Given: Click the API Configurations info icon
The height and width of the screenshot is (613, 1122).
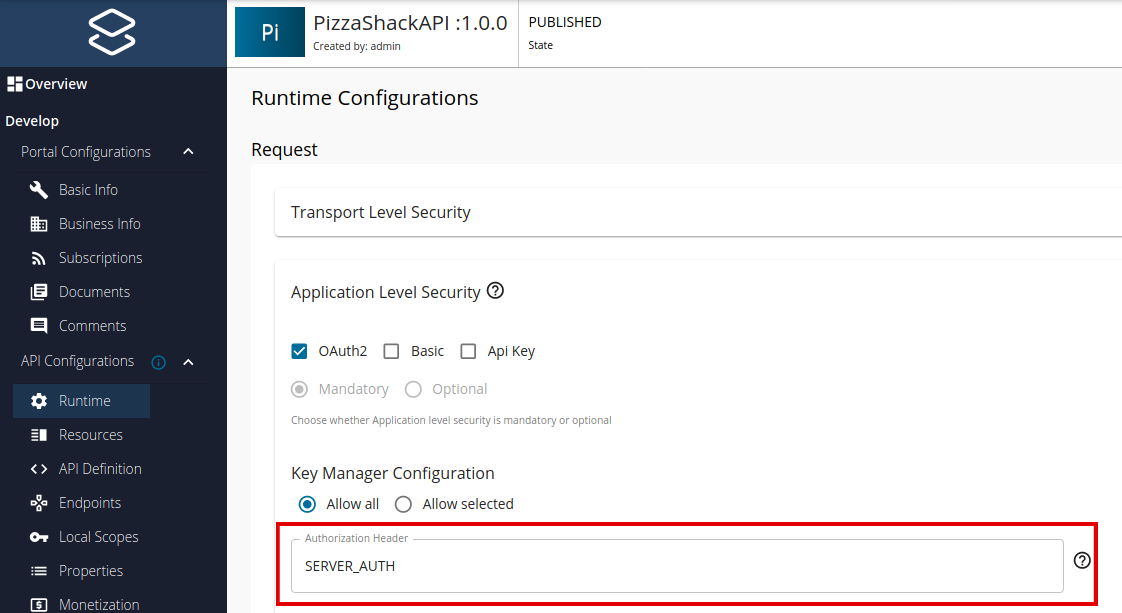Looking at the screenshot, I should (x=158, y=362).
